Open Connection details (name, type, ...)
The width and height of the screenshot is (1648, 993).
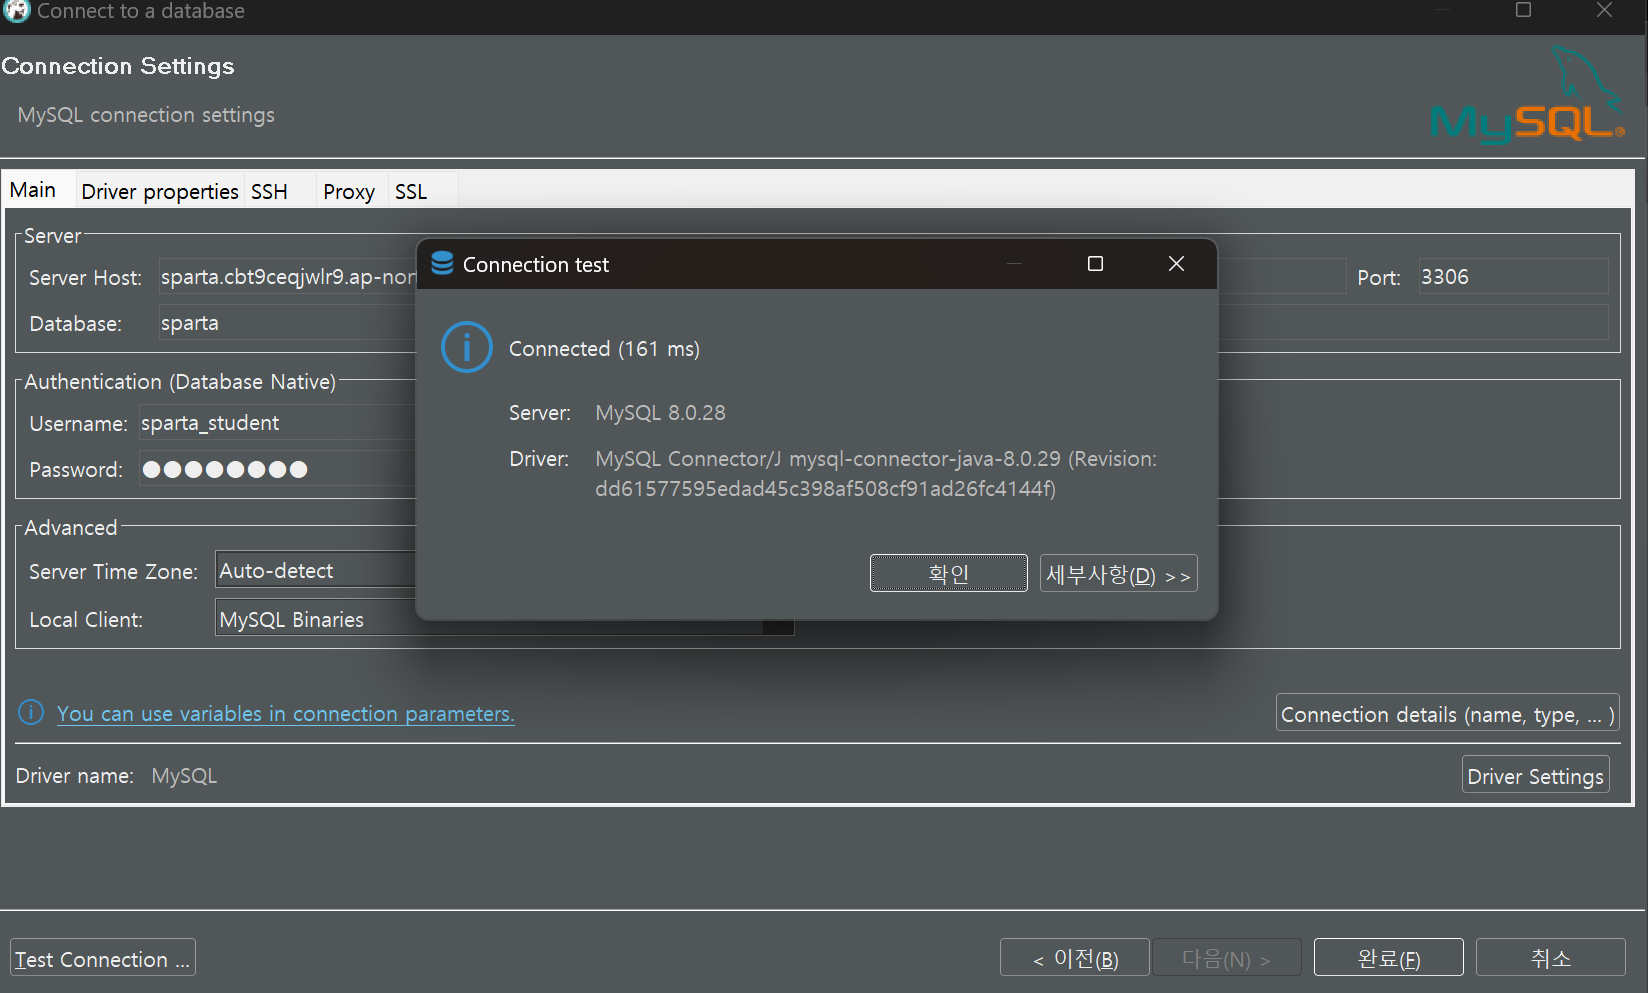click(1447, 714)
